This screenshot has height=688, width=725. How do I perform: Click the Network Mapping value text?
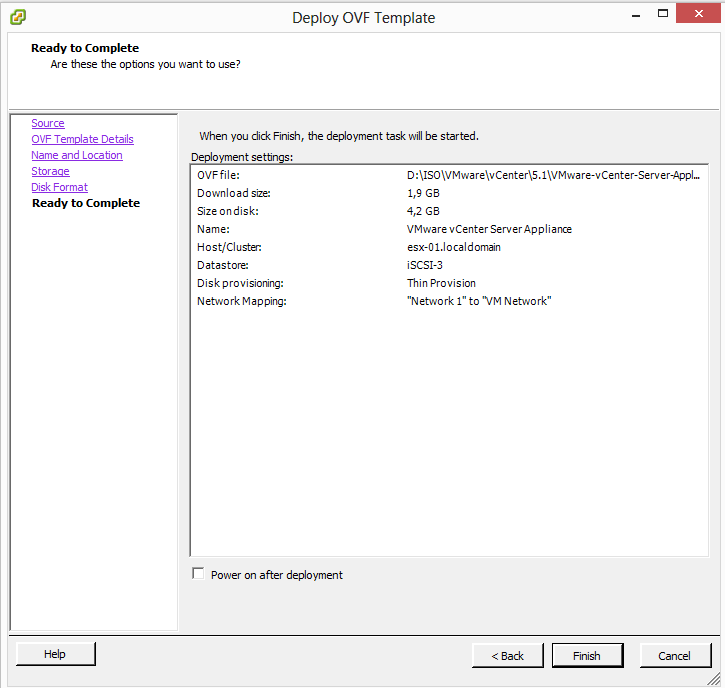(479, 301)
